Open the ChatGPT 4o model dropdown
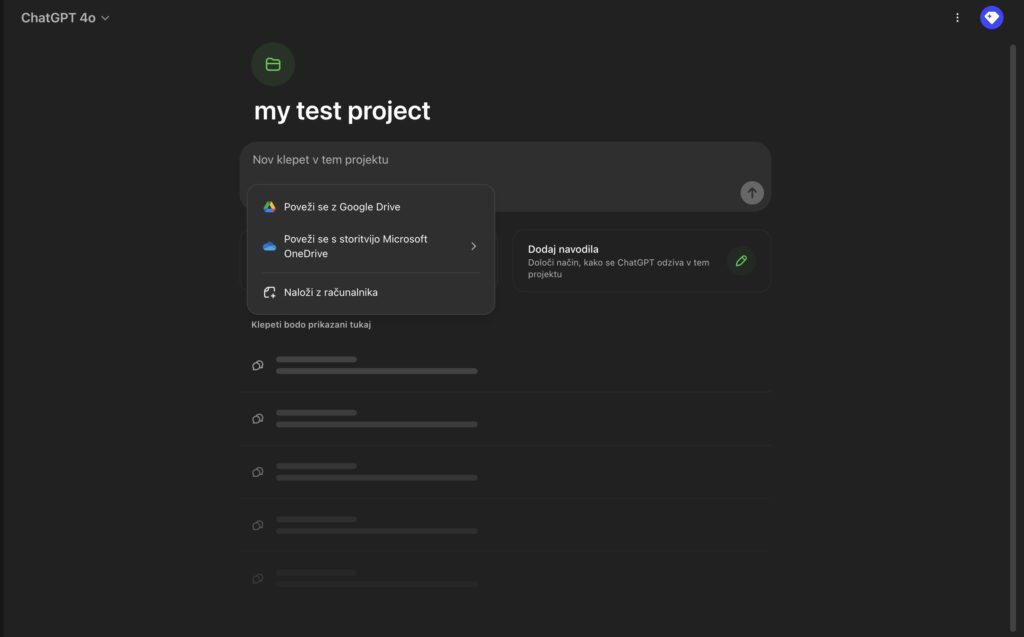The image size is (1024, 637). point(65,18)
